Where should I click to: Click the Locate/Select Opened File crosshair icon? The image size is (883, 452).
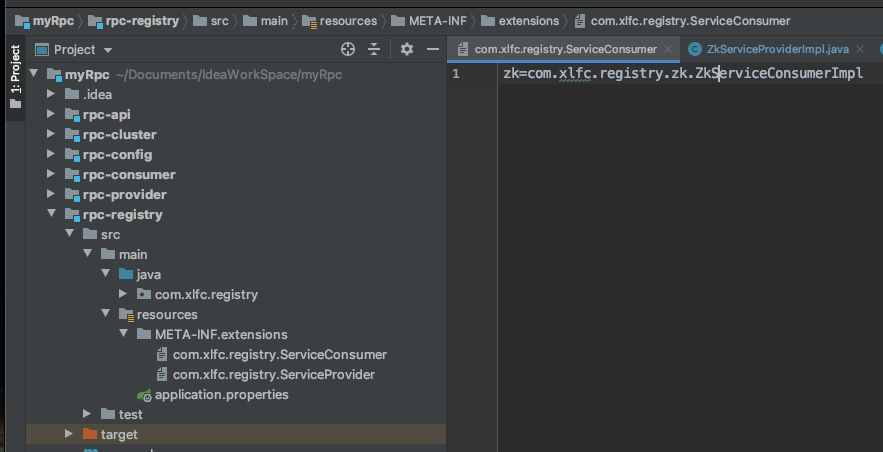348,50
